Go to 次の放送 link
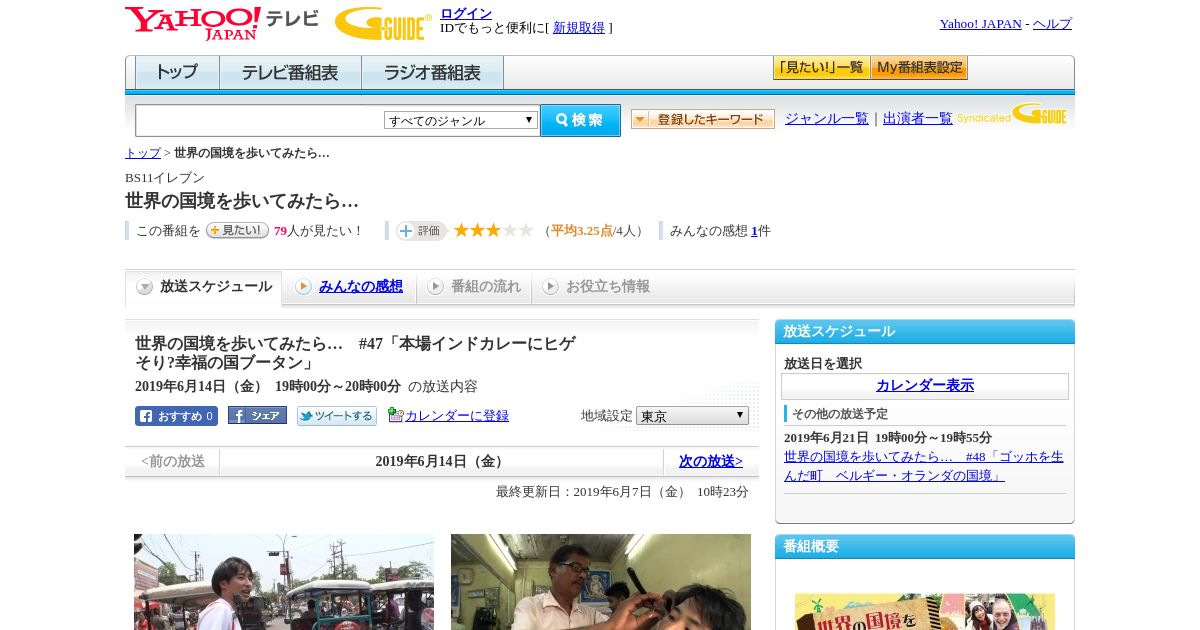This screenshot has width=1200, height=630. coord(711,462)
